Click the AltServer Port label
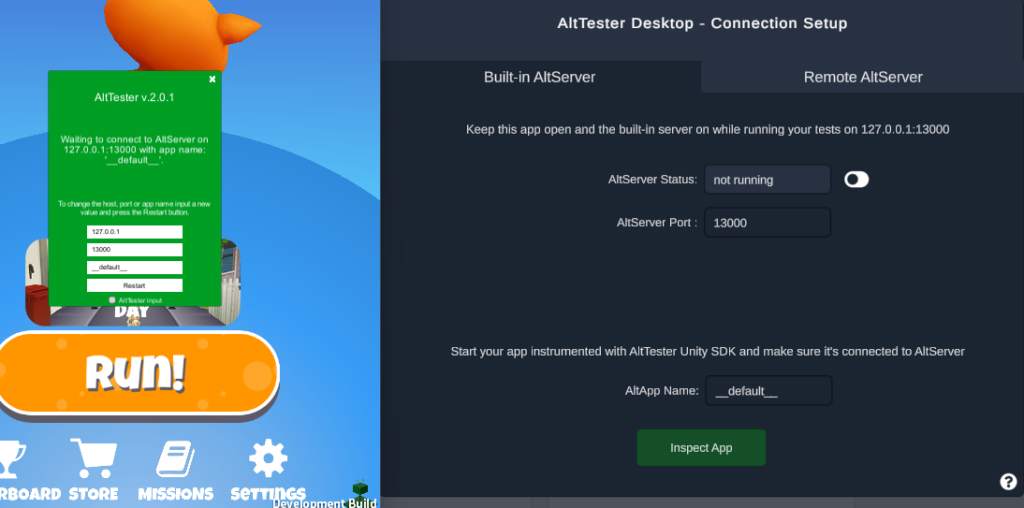Screen dimensions: 1024x508 (x=657, y=223)
